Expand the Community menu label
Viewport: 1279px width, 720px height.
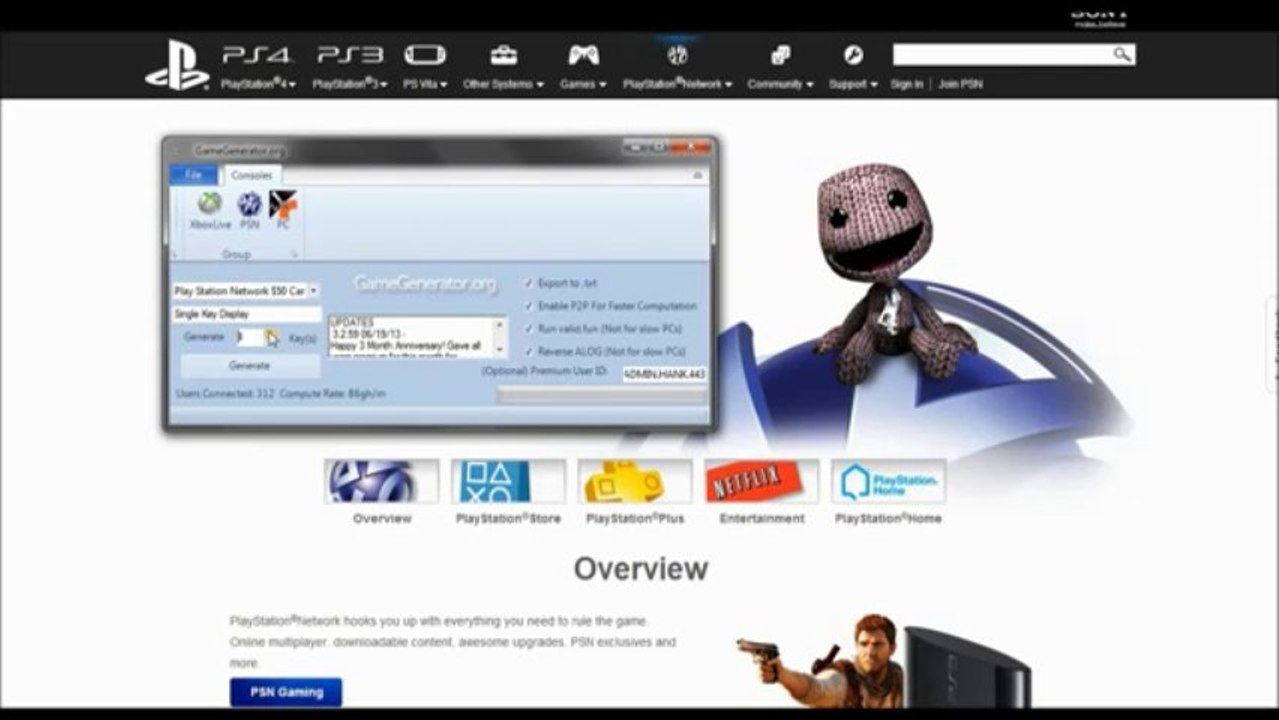point(780,85)
